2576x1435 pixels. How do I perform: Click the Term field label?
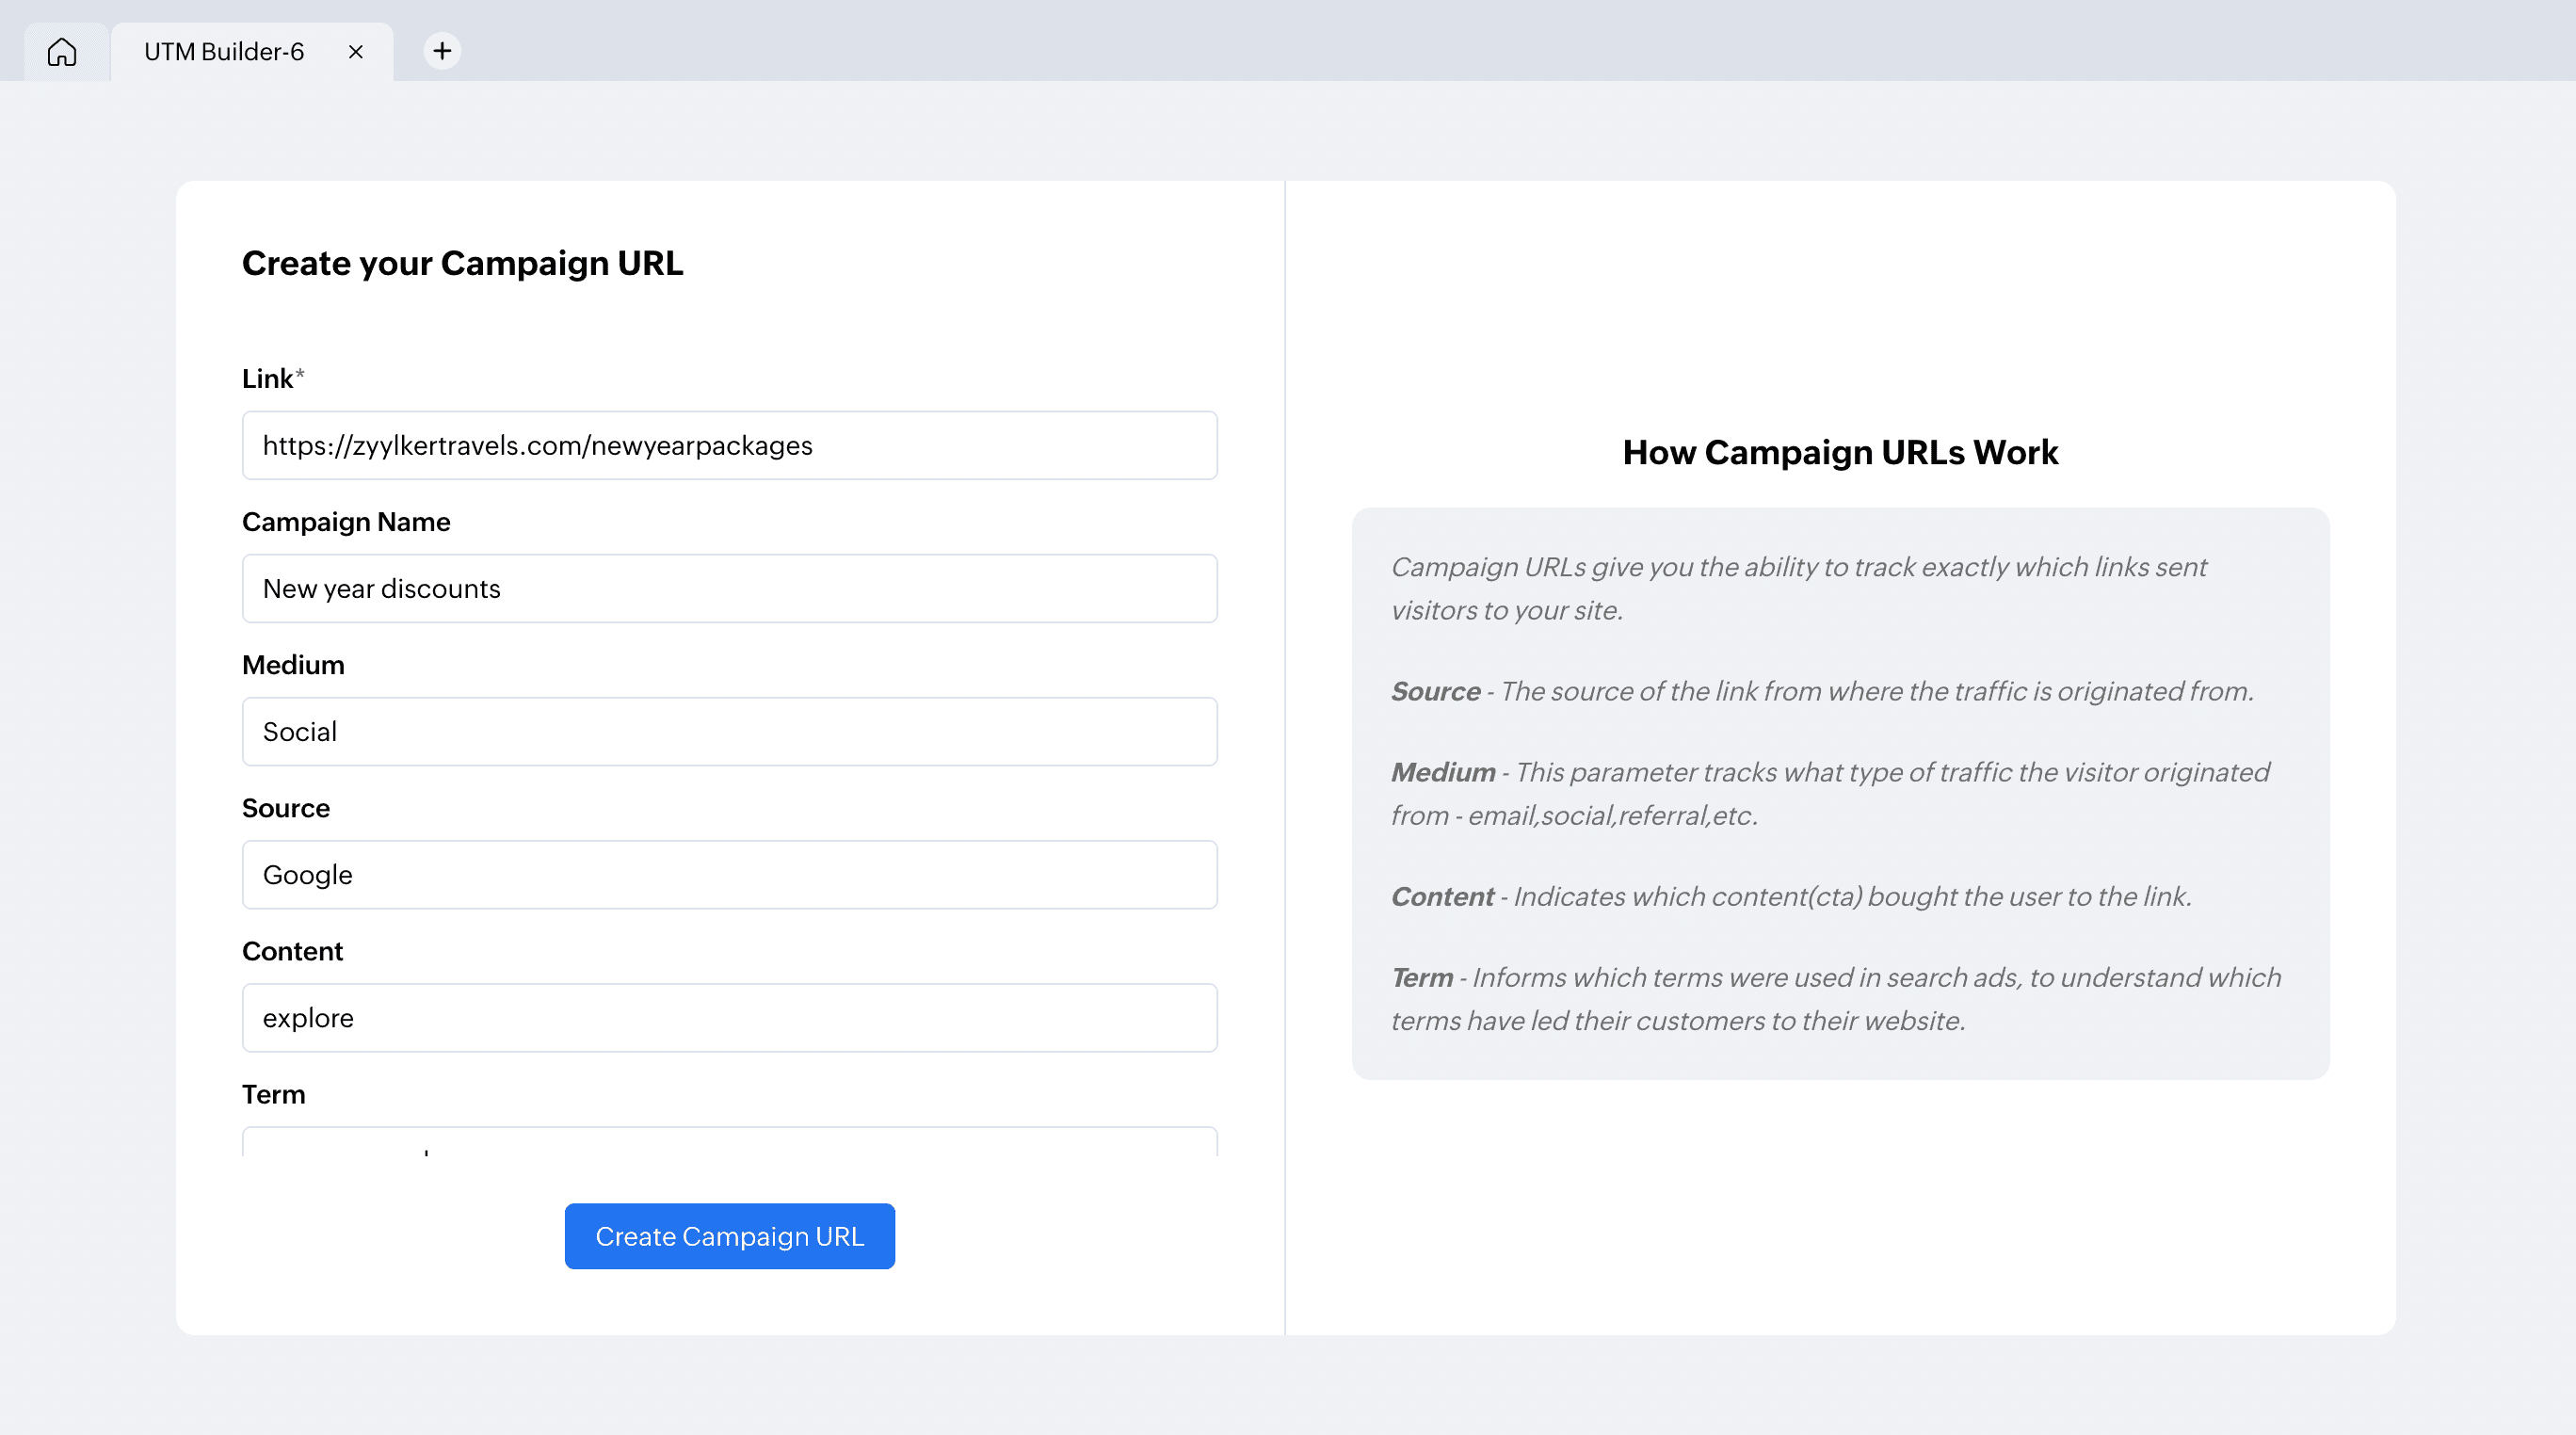273,1094
